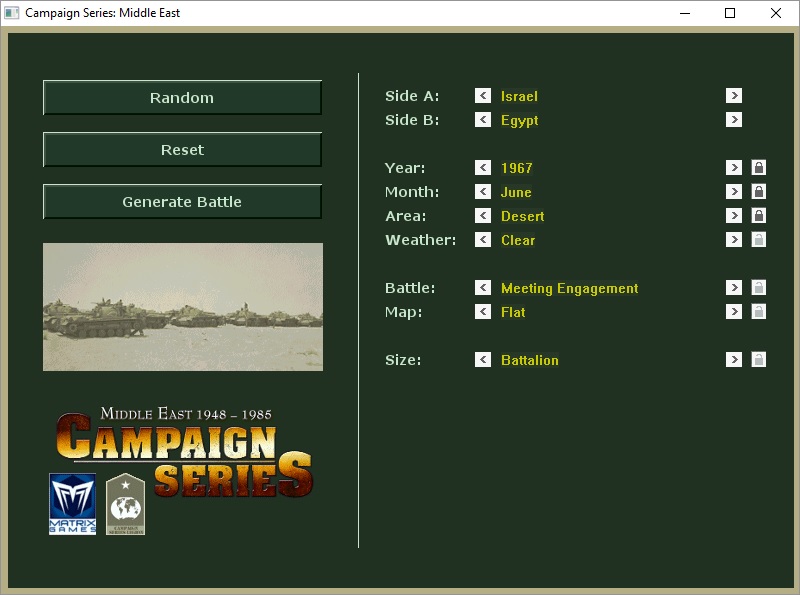The height and width of the screenshot is (595, 800).
Task: Click the Israel side value
Action: coord(519,96)
